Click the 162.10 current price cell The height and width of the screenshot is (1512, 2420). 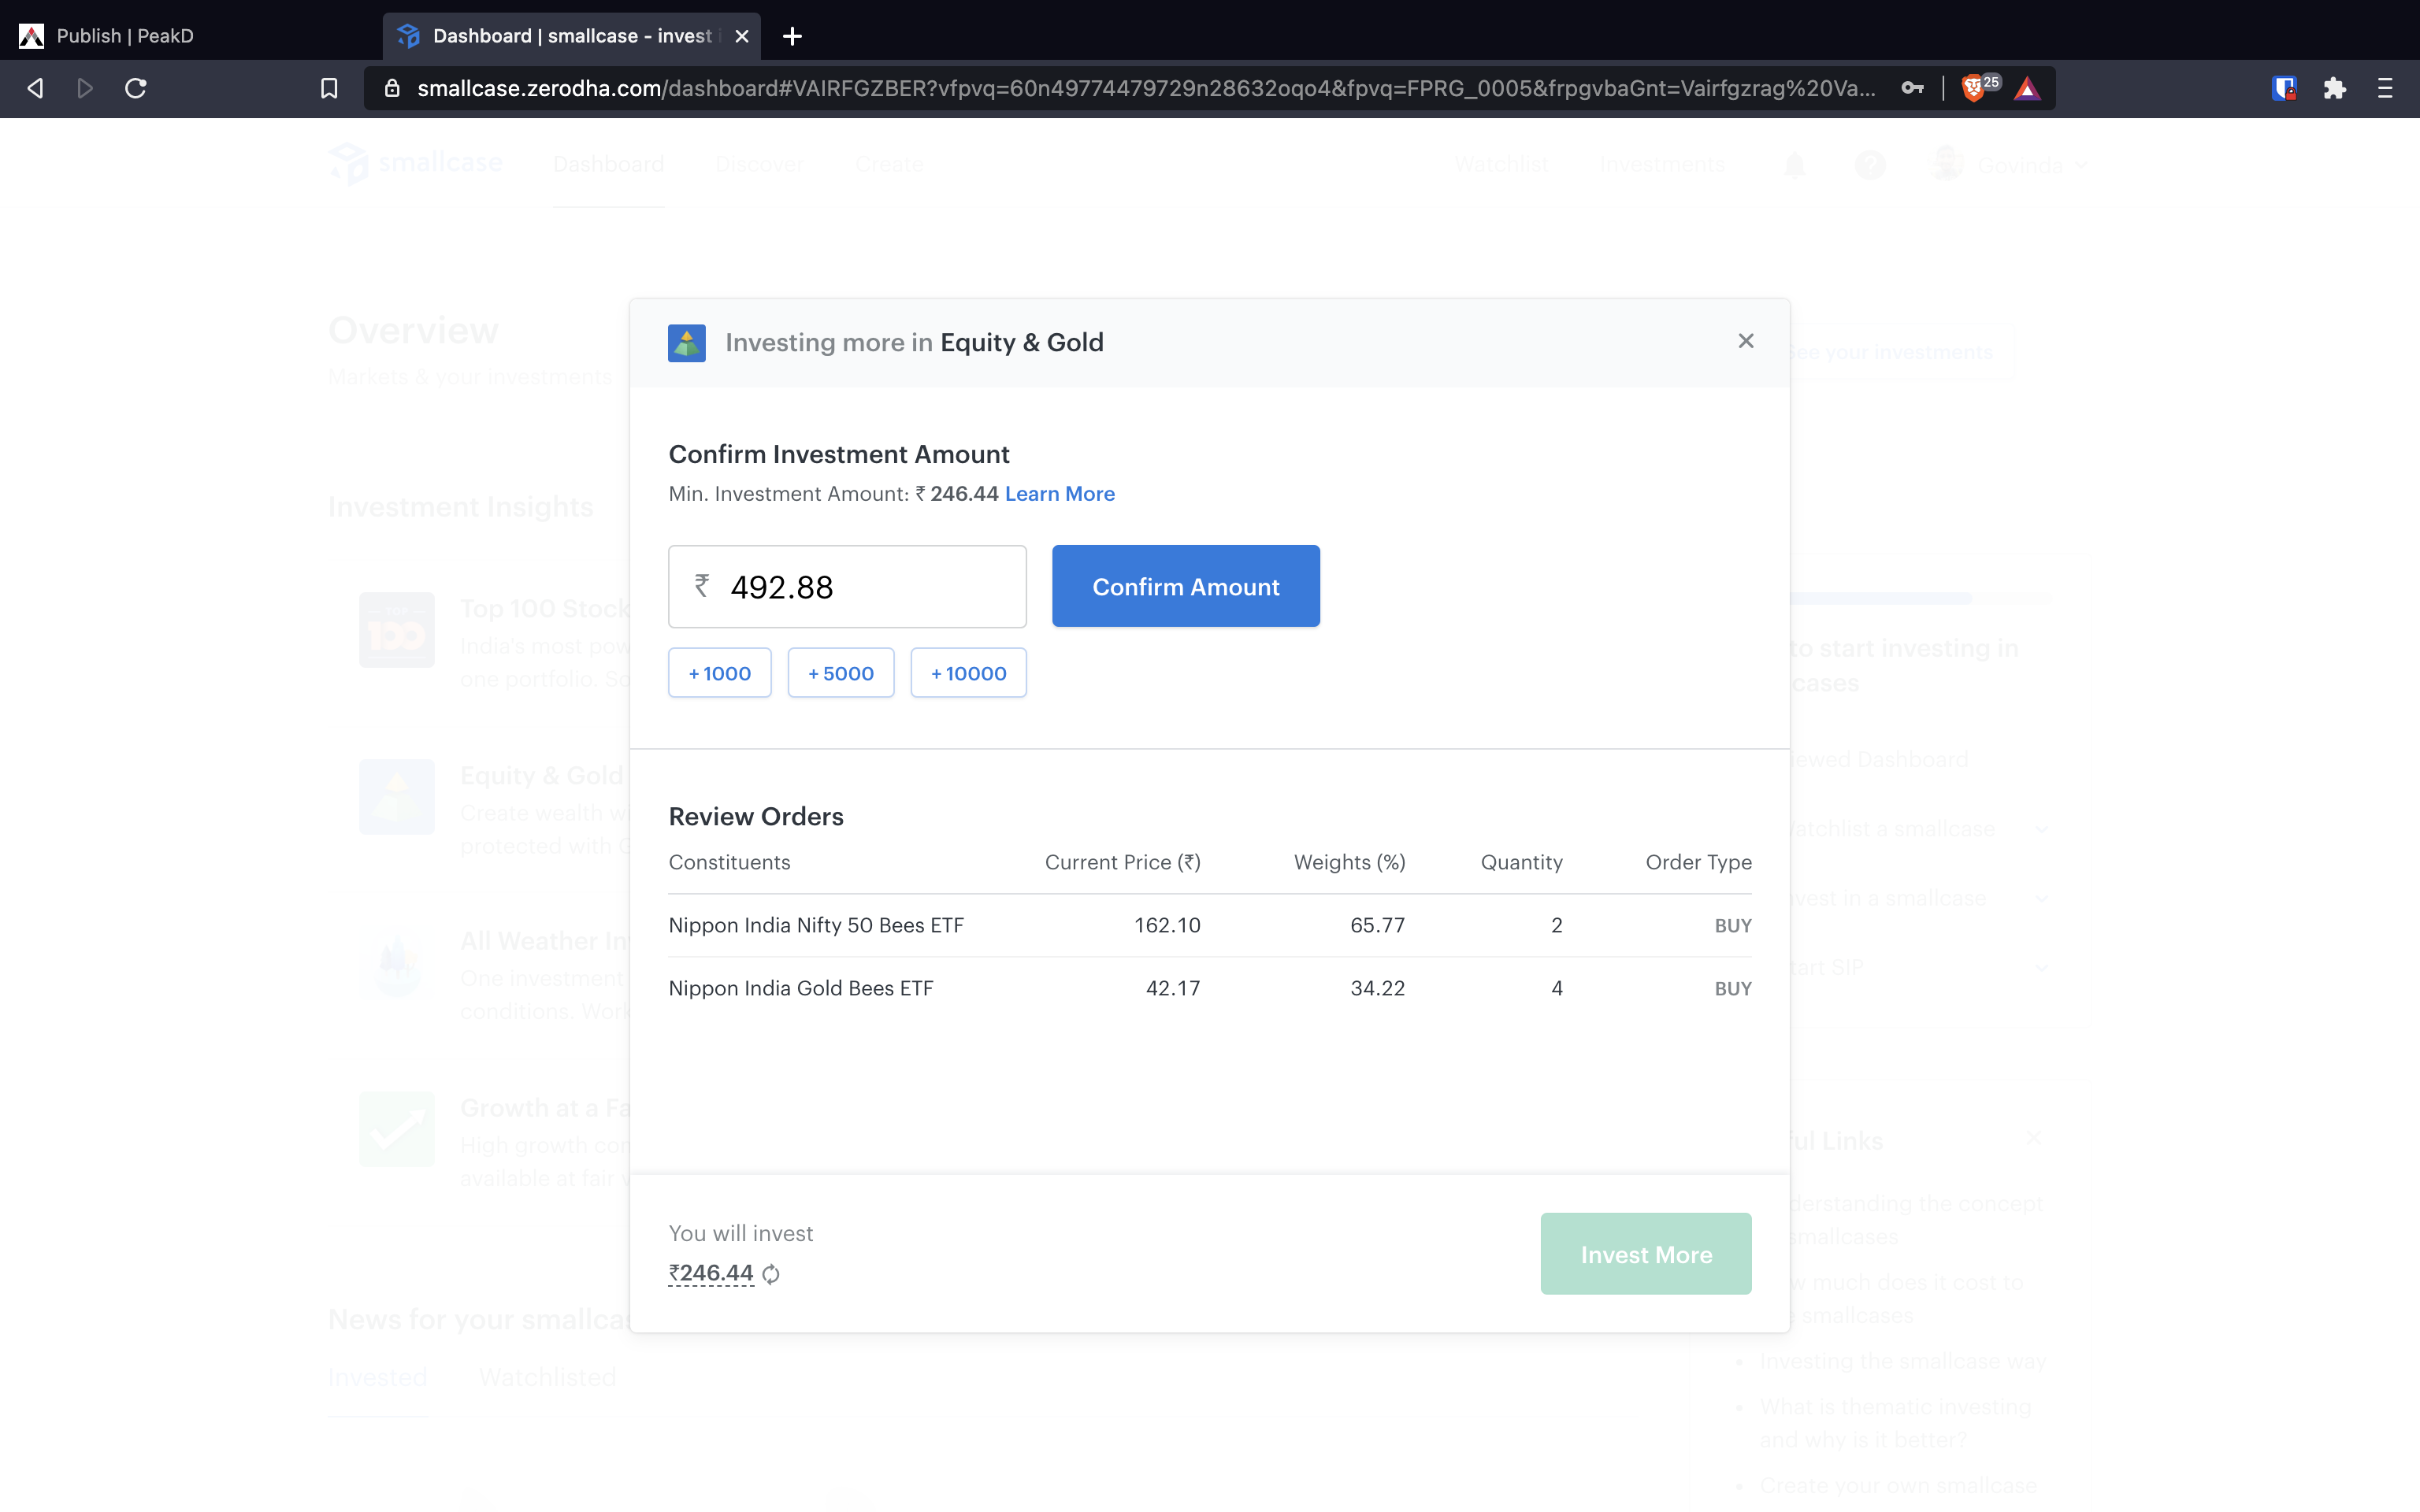coord(1167,925)
